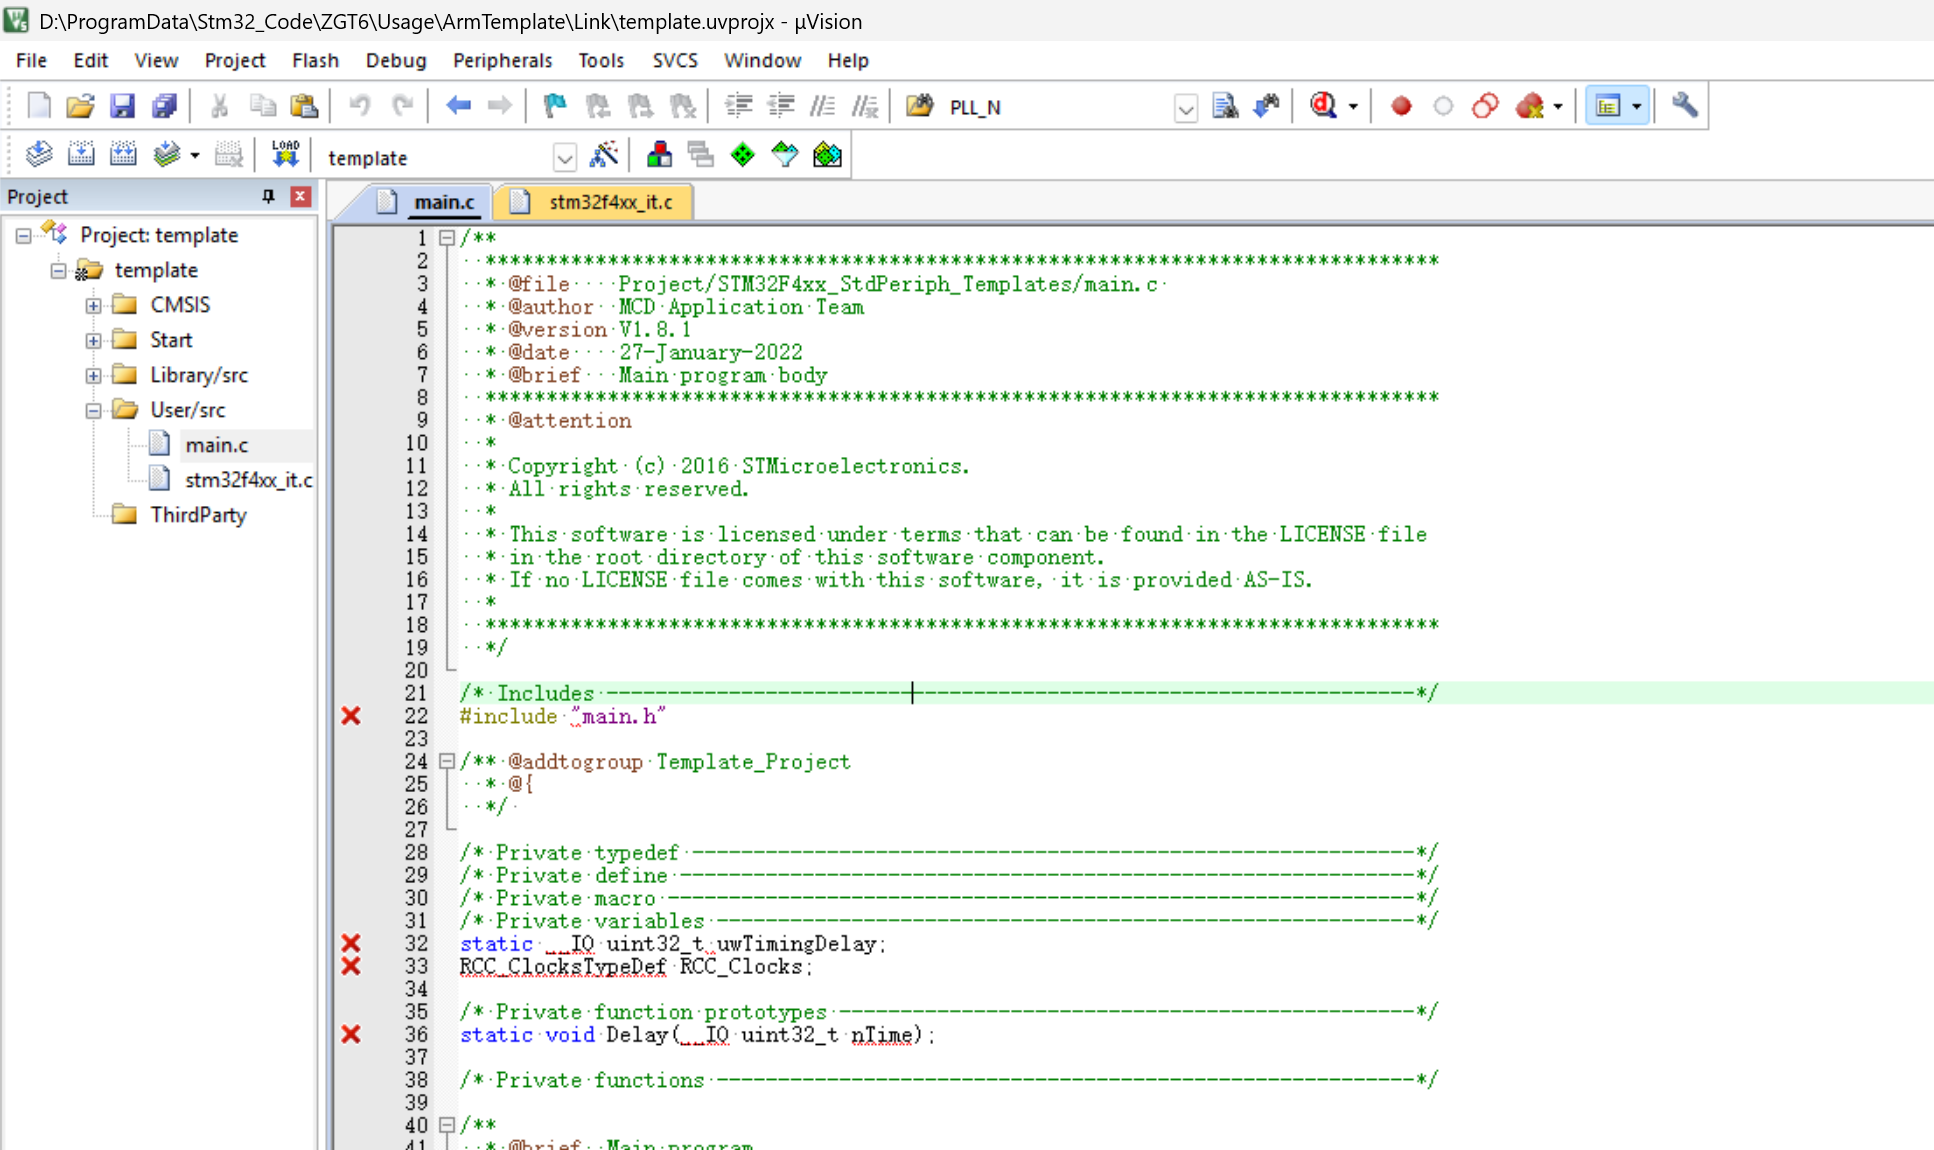Click the error marker on line 36

pos(351,1034)
